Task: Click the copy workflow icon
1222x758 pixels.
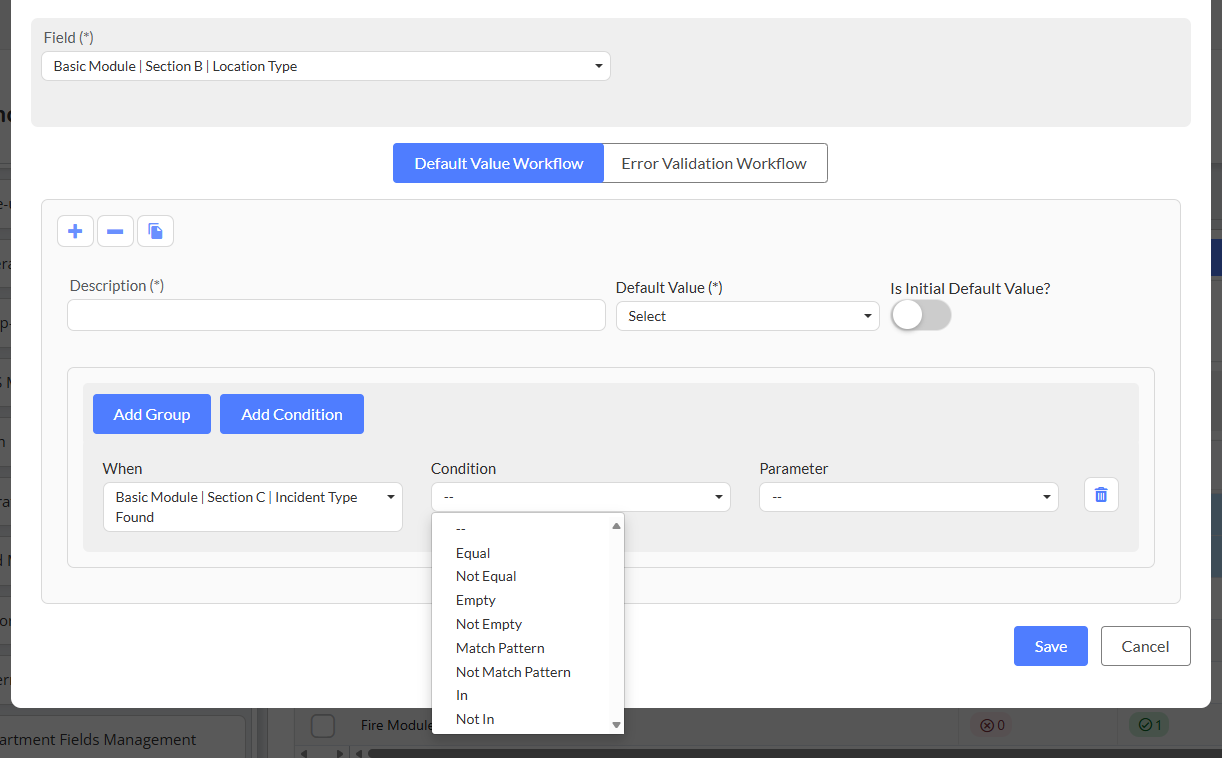Action: pyautogui.click(x=155, y=231)
